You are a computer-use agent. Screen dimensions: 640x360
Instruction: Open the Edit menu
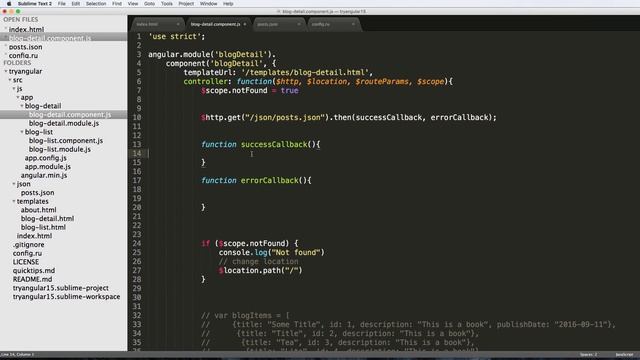click(76, 4)
